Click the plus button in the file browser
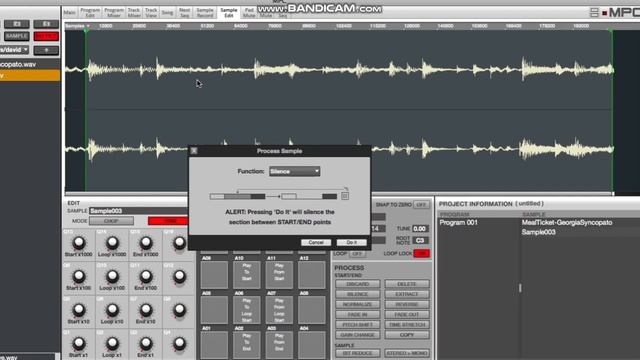Image resolution: width=640 pixels, height=360 pixels. pos(46,50)
